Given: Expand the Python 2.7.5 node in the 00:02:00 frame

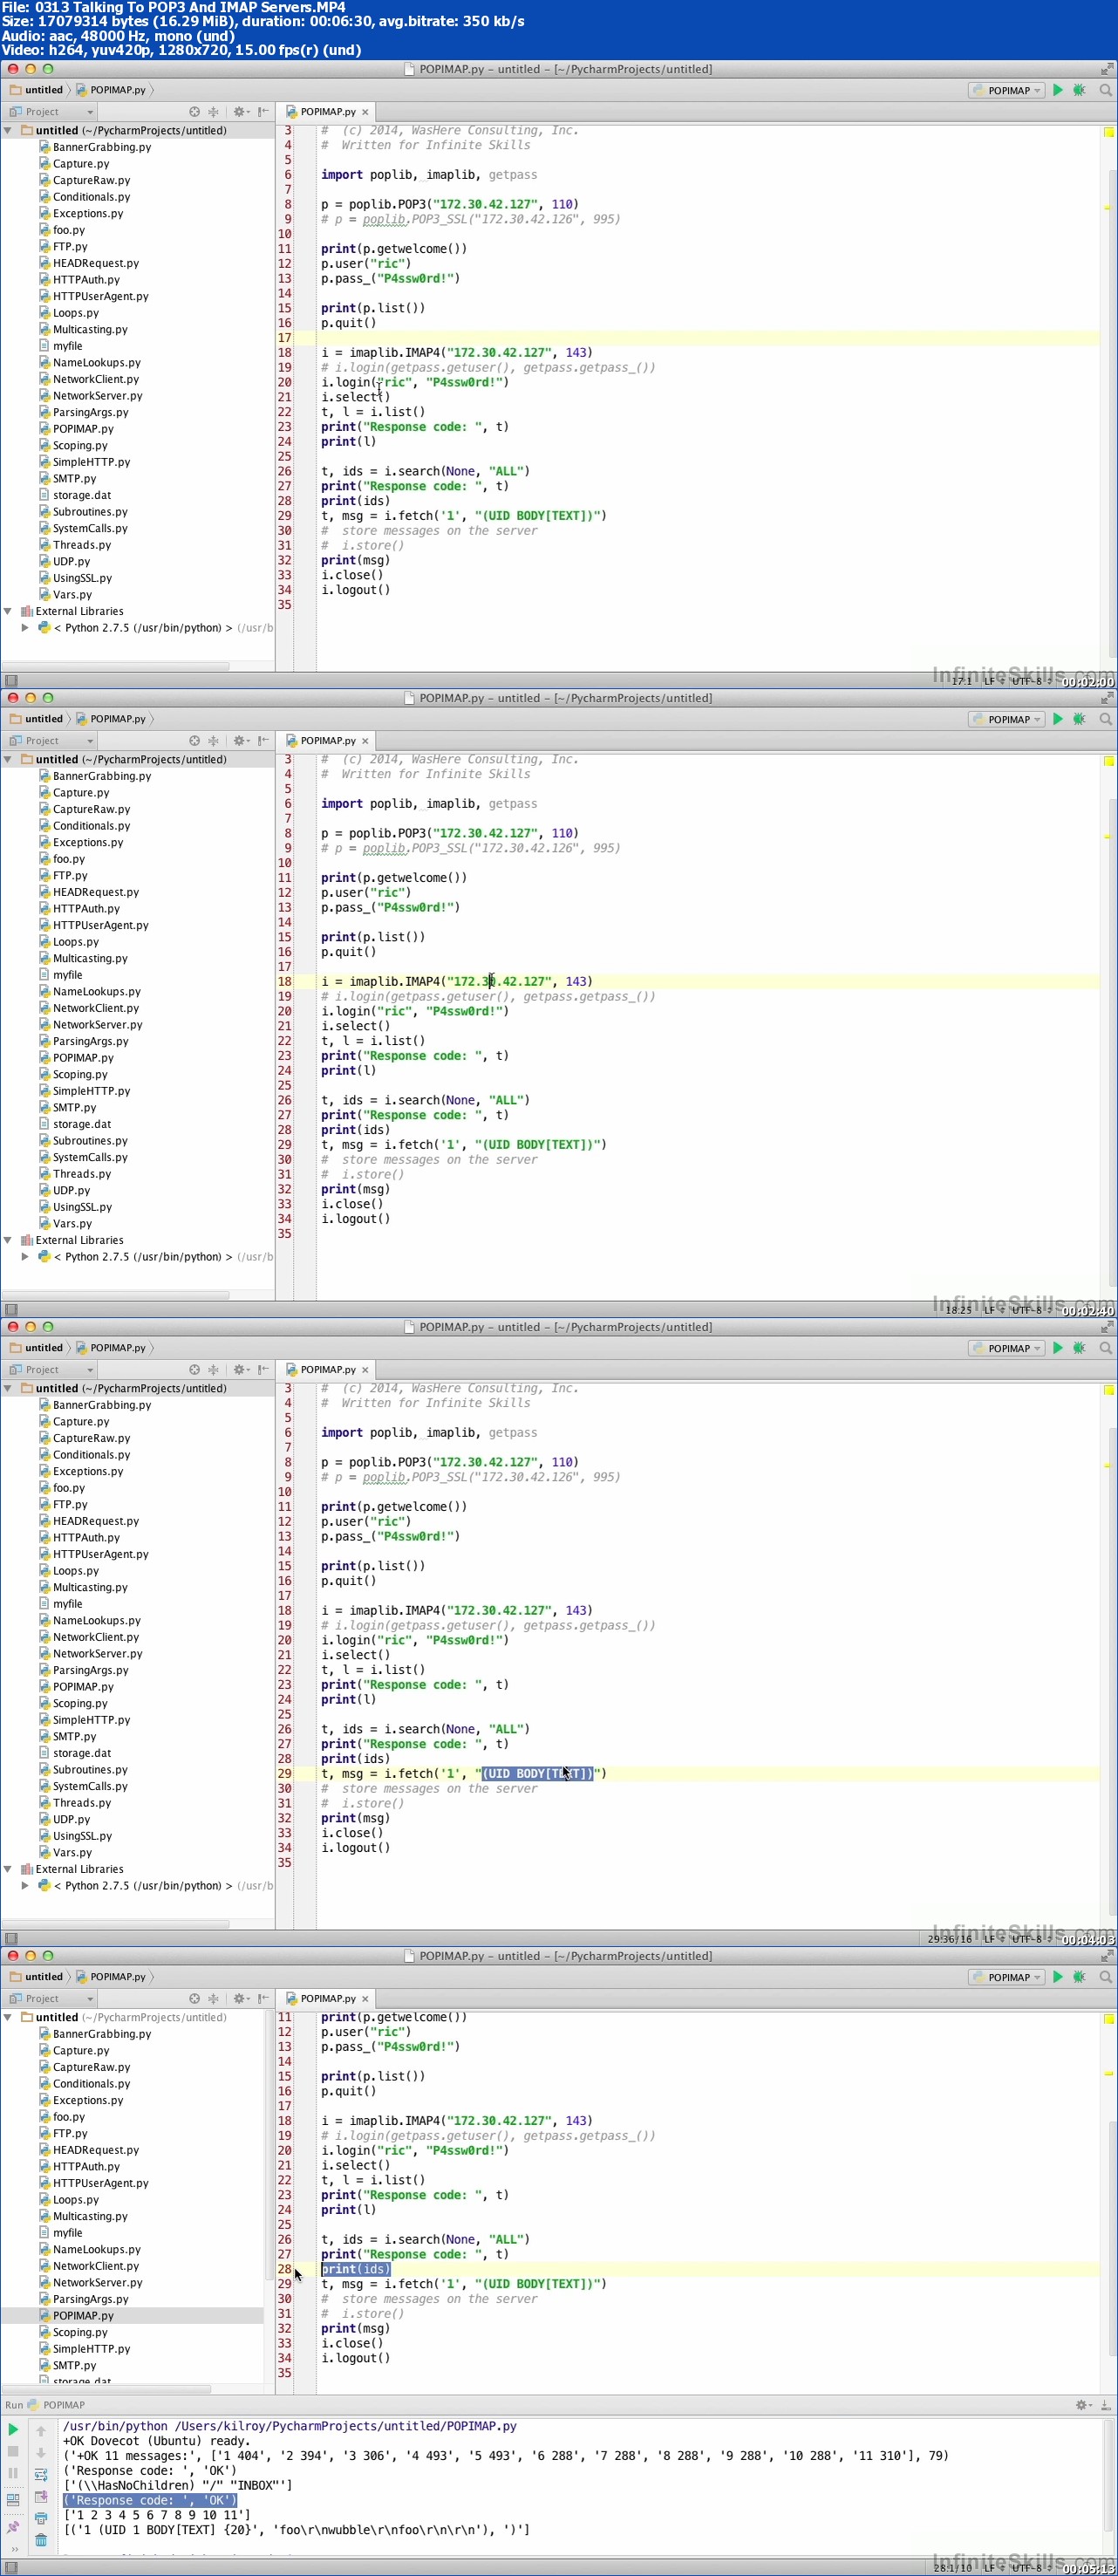Looking at the screenshot, I should [x=25, y=628].
